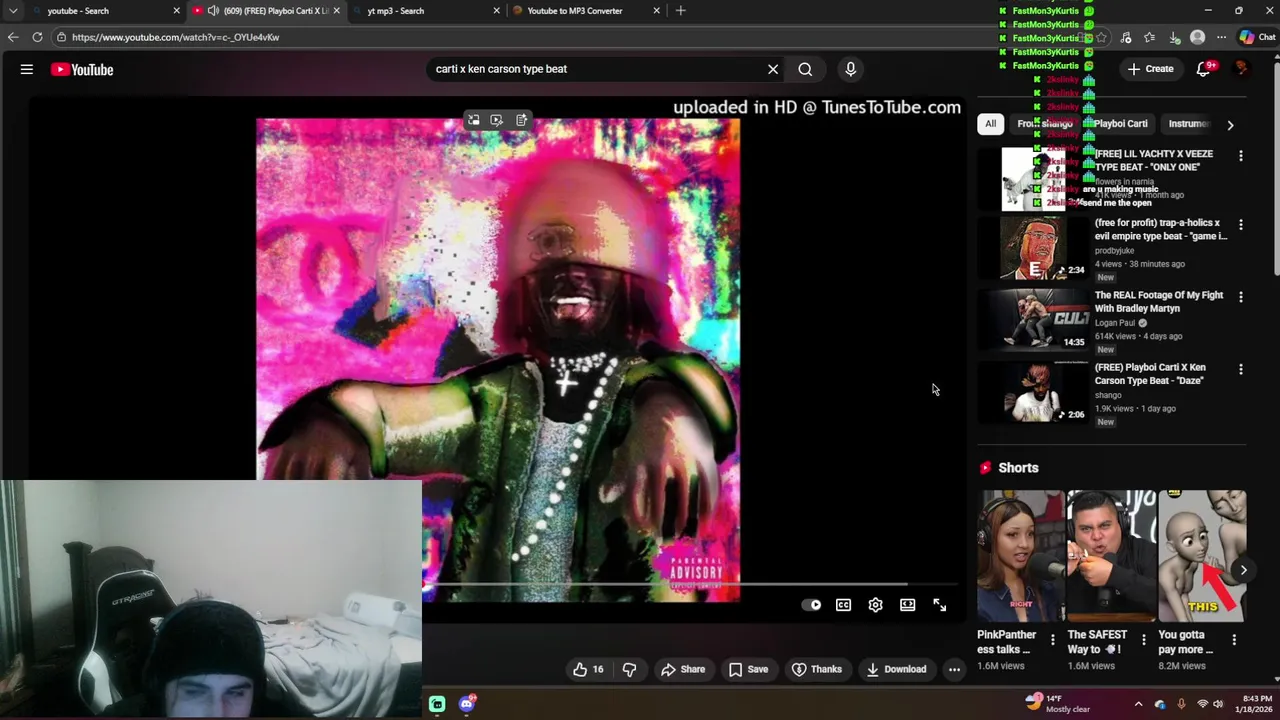The height and width of the screenshot is (720, 1280).
Task: Enter fullscreen in the video player
Action: 939,605
